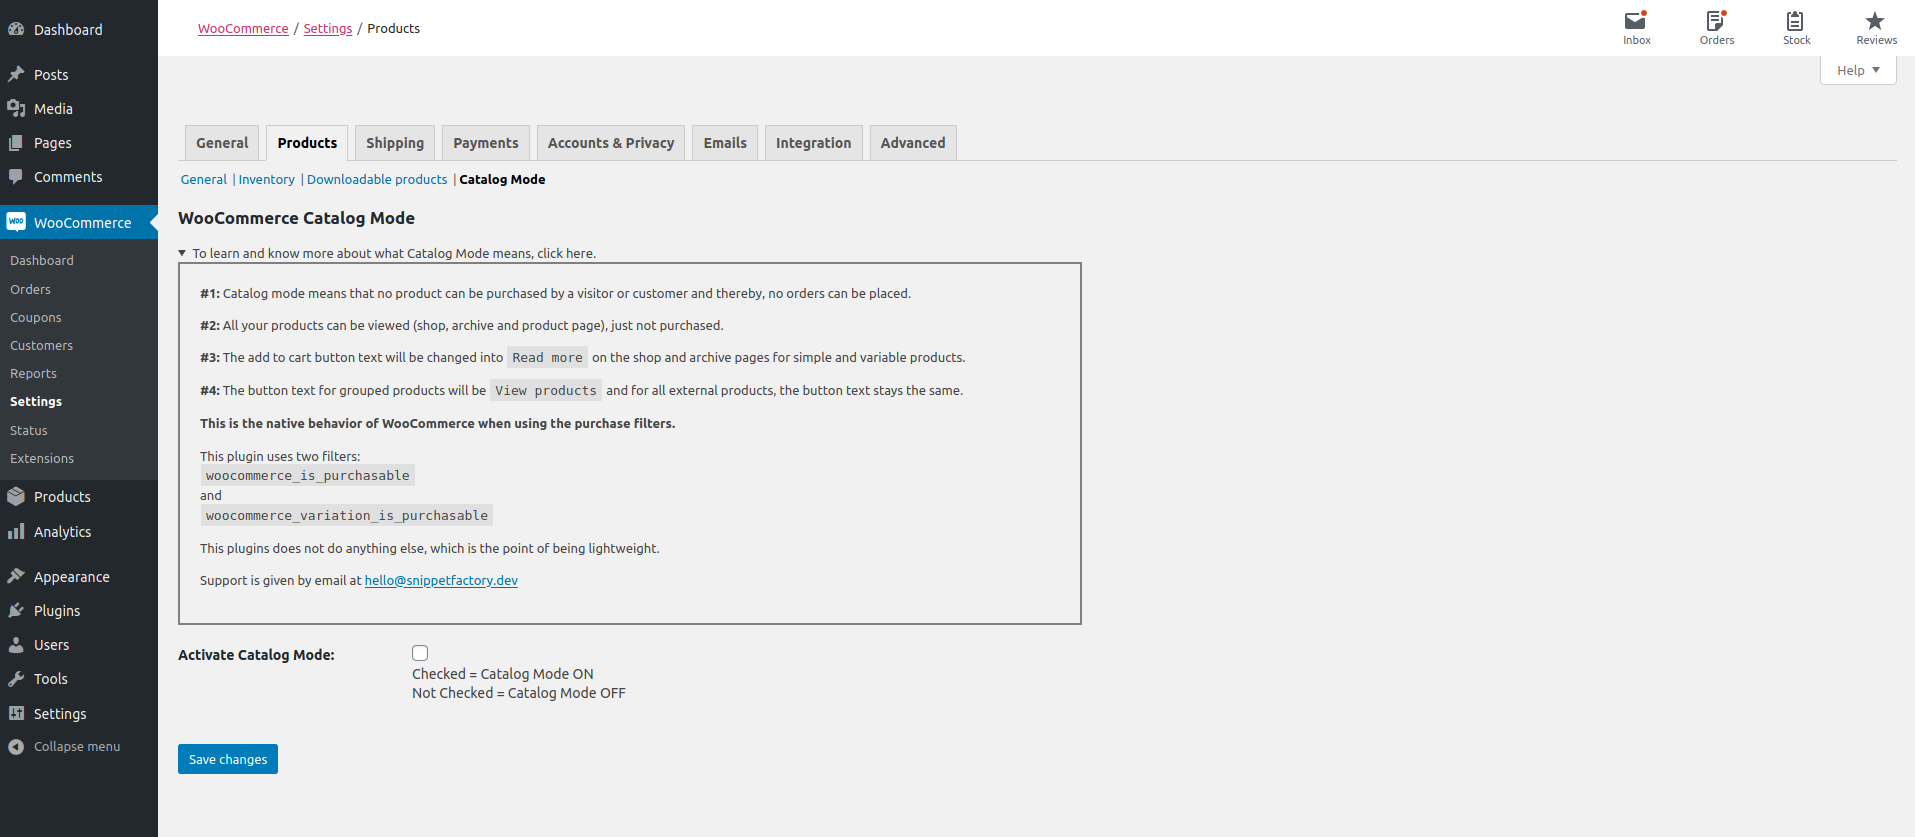This screenshot has height=837, width=1915.
Task: Click the Posts pushpin icon
Action: point(16,74)
